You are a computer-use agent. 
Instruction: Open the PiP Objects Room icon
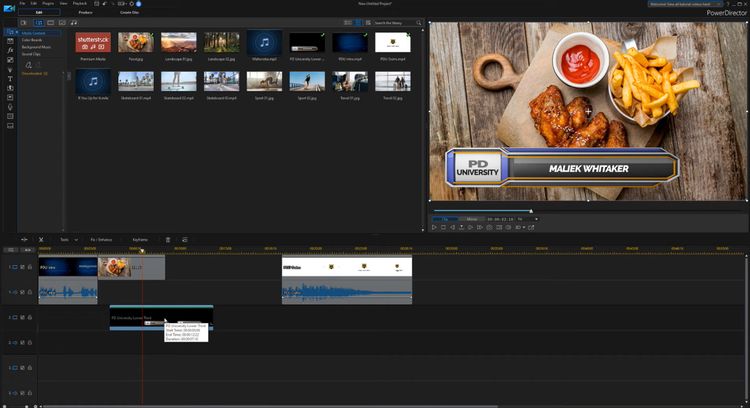click(x=10, y=60)
